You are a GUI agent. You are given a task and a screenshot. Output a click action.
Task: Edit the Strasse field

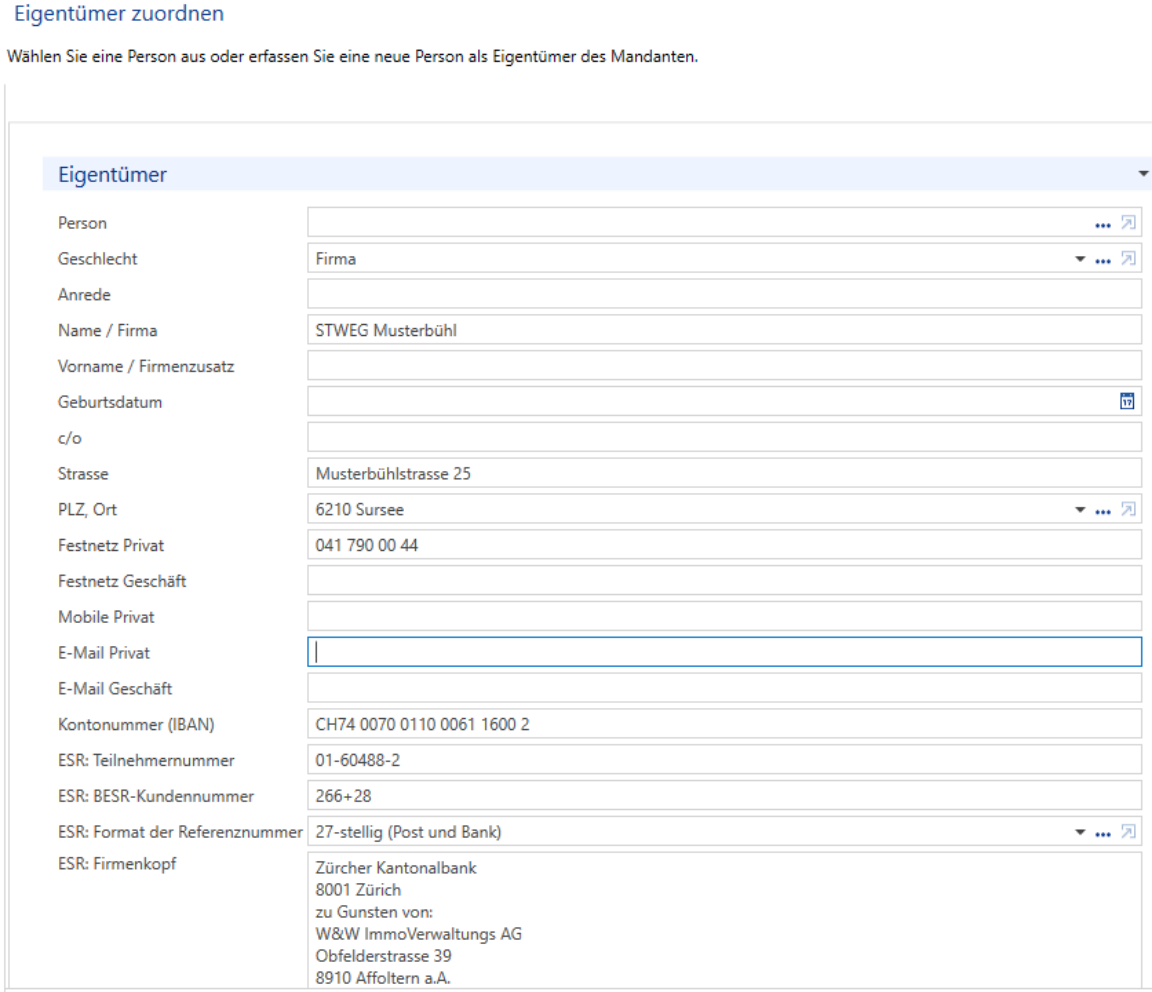(x=724, y=474)
